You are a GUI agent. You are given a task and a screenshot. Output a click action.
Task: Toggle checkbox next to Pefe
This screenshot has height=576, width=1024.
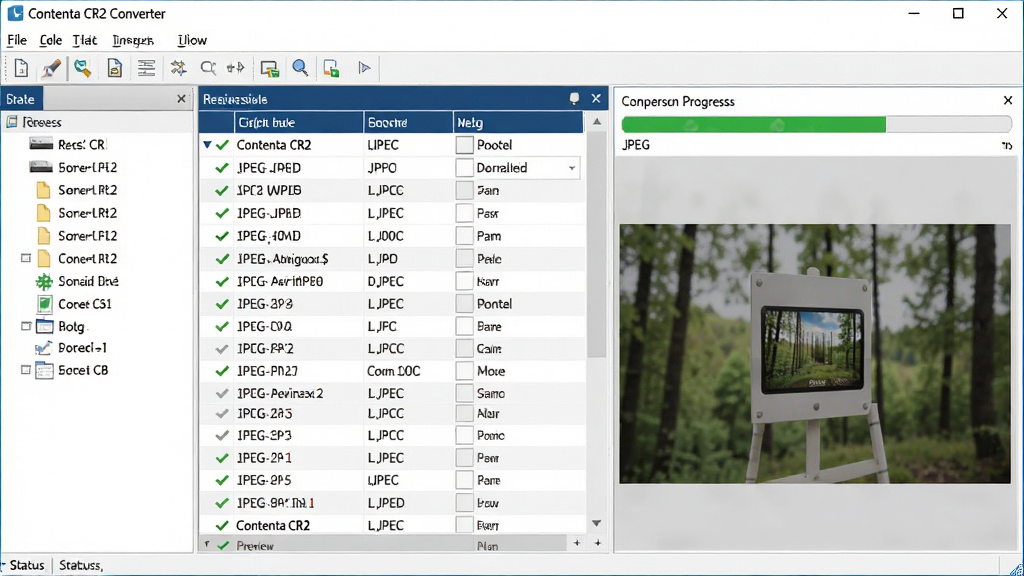[x=464, y=259]
